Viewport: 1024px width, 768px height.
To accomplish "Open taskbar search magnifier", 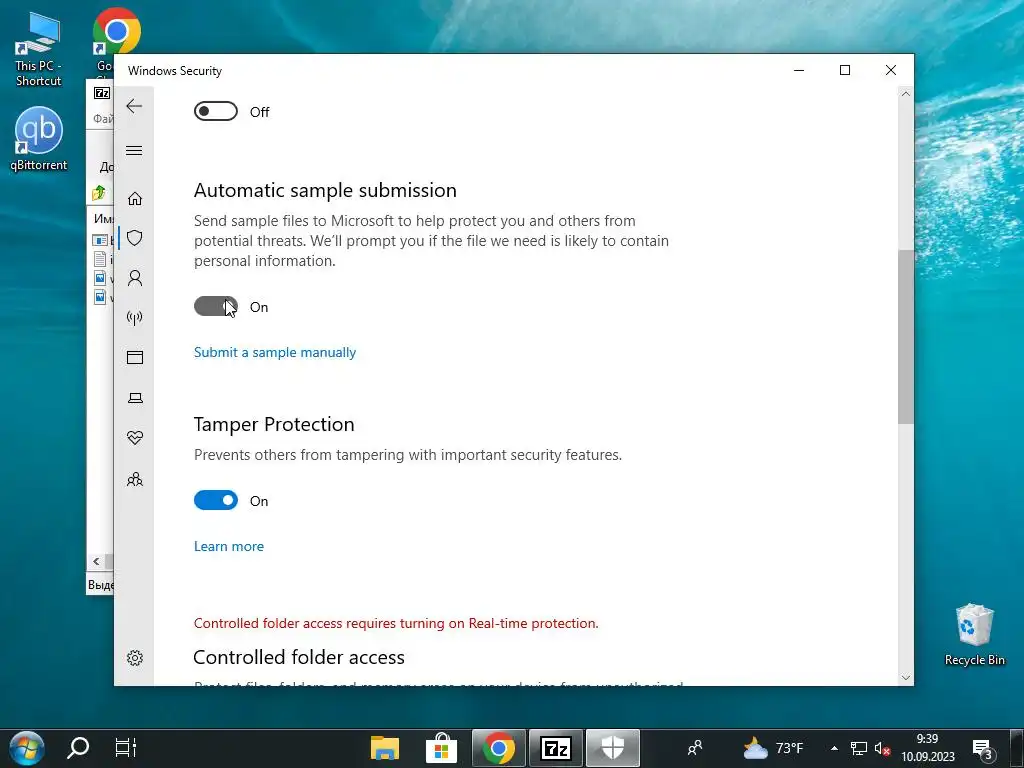I will 78,748.
